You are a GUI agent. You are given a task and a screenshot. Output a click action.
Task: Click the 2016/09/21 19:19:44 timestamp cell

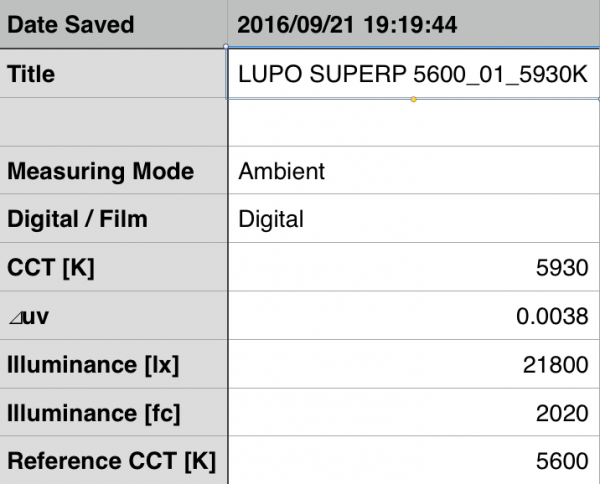coord(413,24)
